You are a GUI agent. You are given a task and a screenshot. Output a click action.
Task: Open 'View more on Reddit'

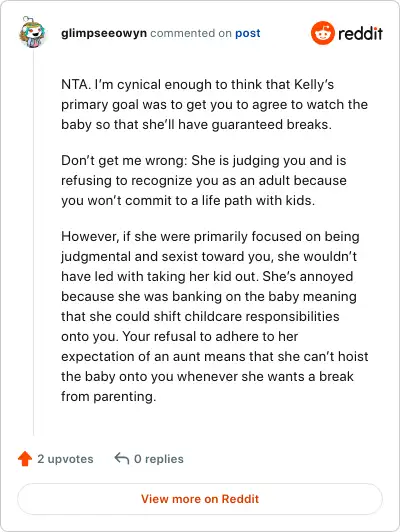tap(200, 499)
